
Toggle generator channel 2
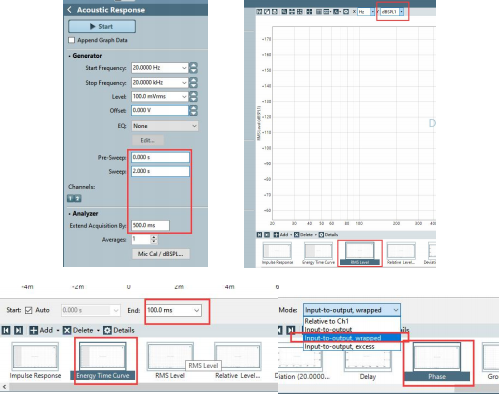coord(78,198)
